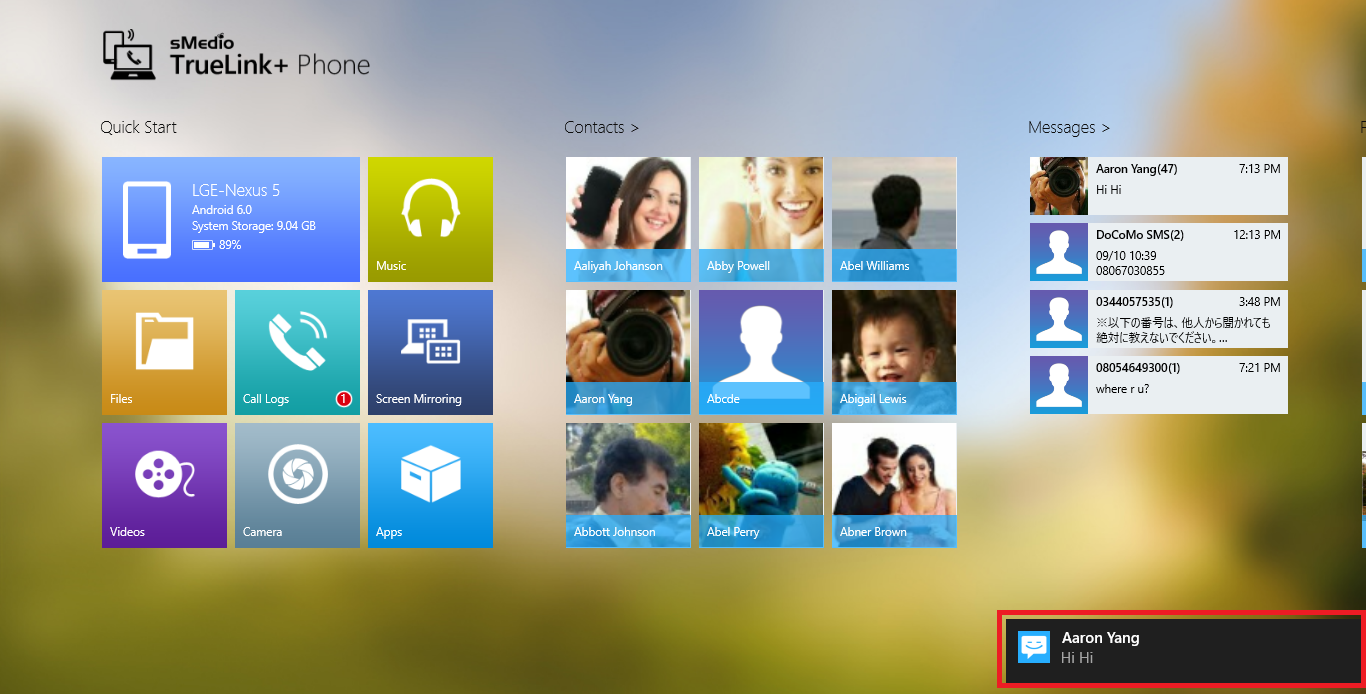
Task: Select the LGE-Nexus 5 device tile
Action: pyautogui.click(x=230, y=219)
